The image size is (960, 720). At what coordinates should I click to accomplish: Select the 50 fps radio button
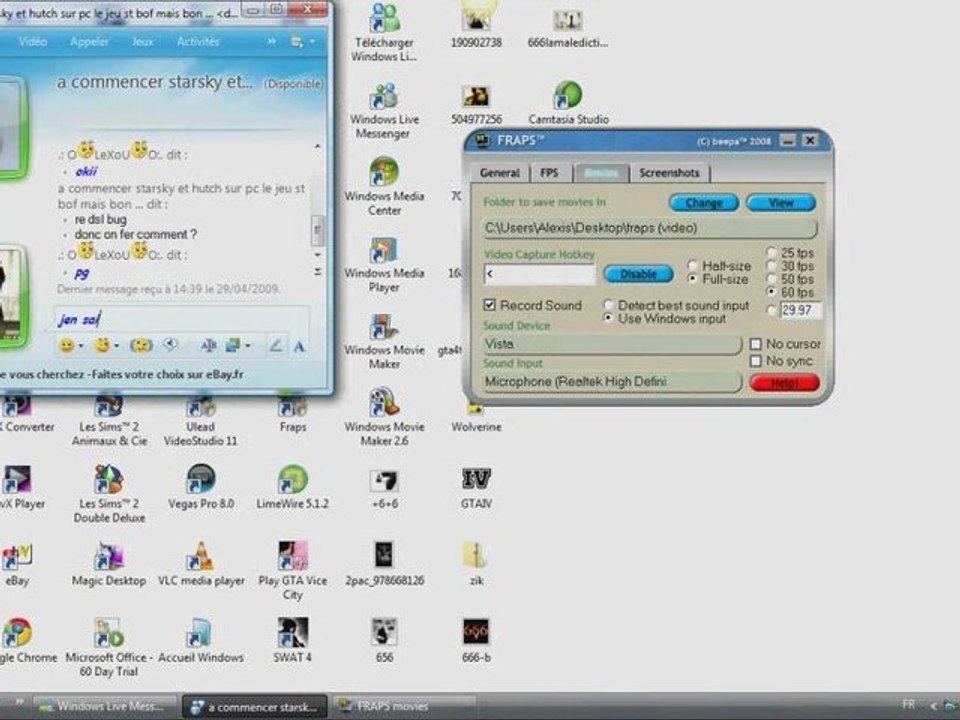pyautogui.click(x=771, y=279)
